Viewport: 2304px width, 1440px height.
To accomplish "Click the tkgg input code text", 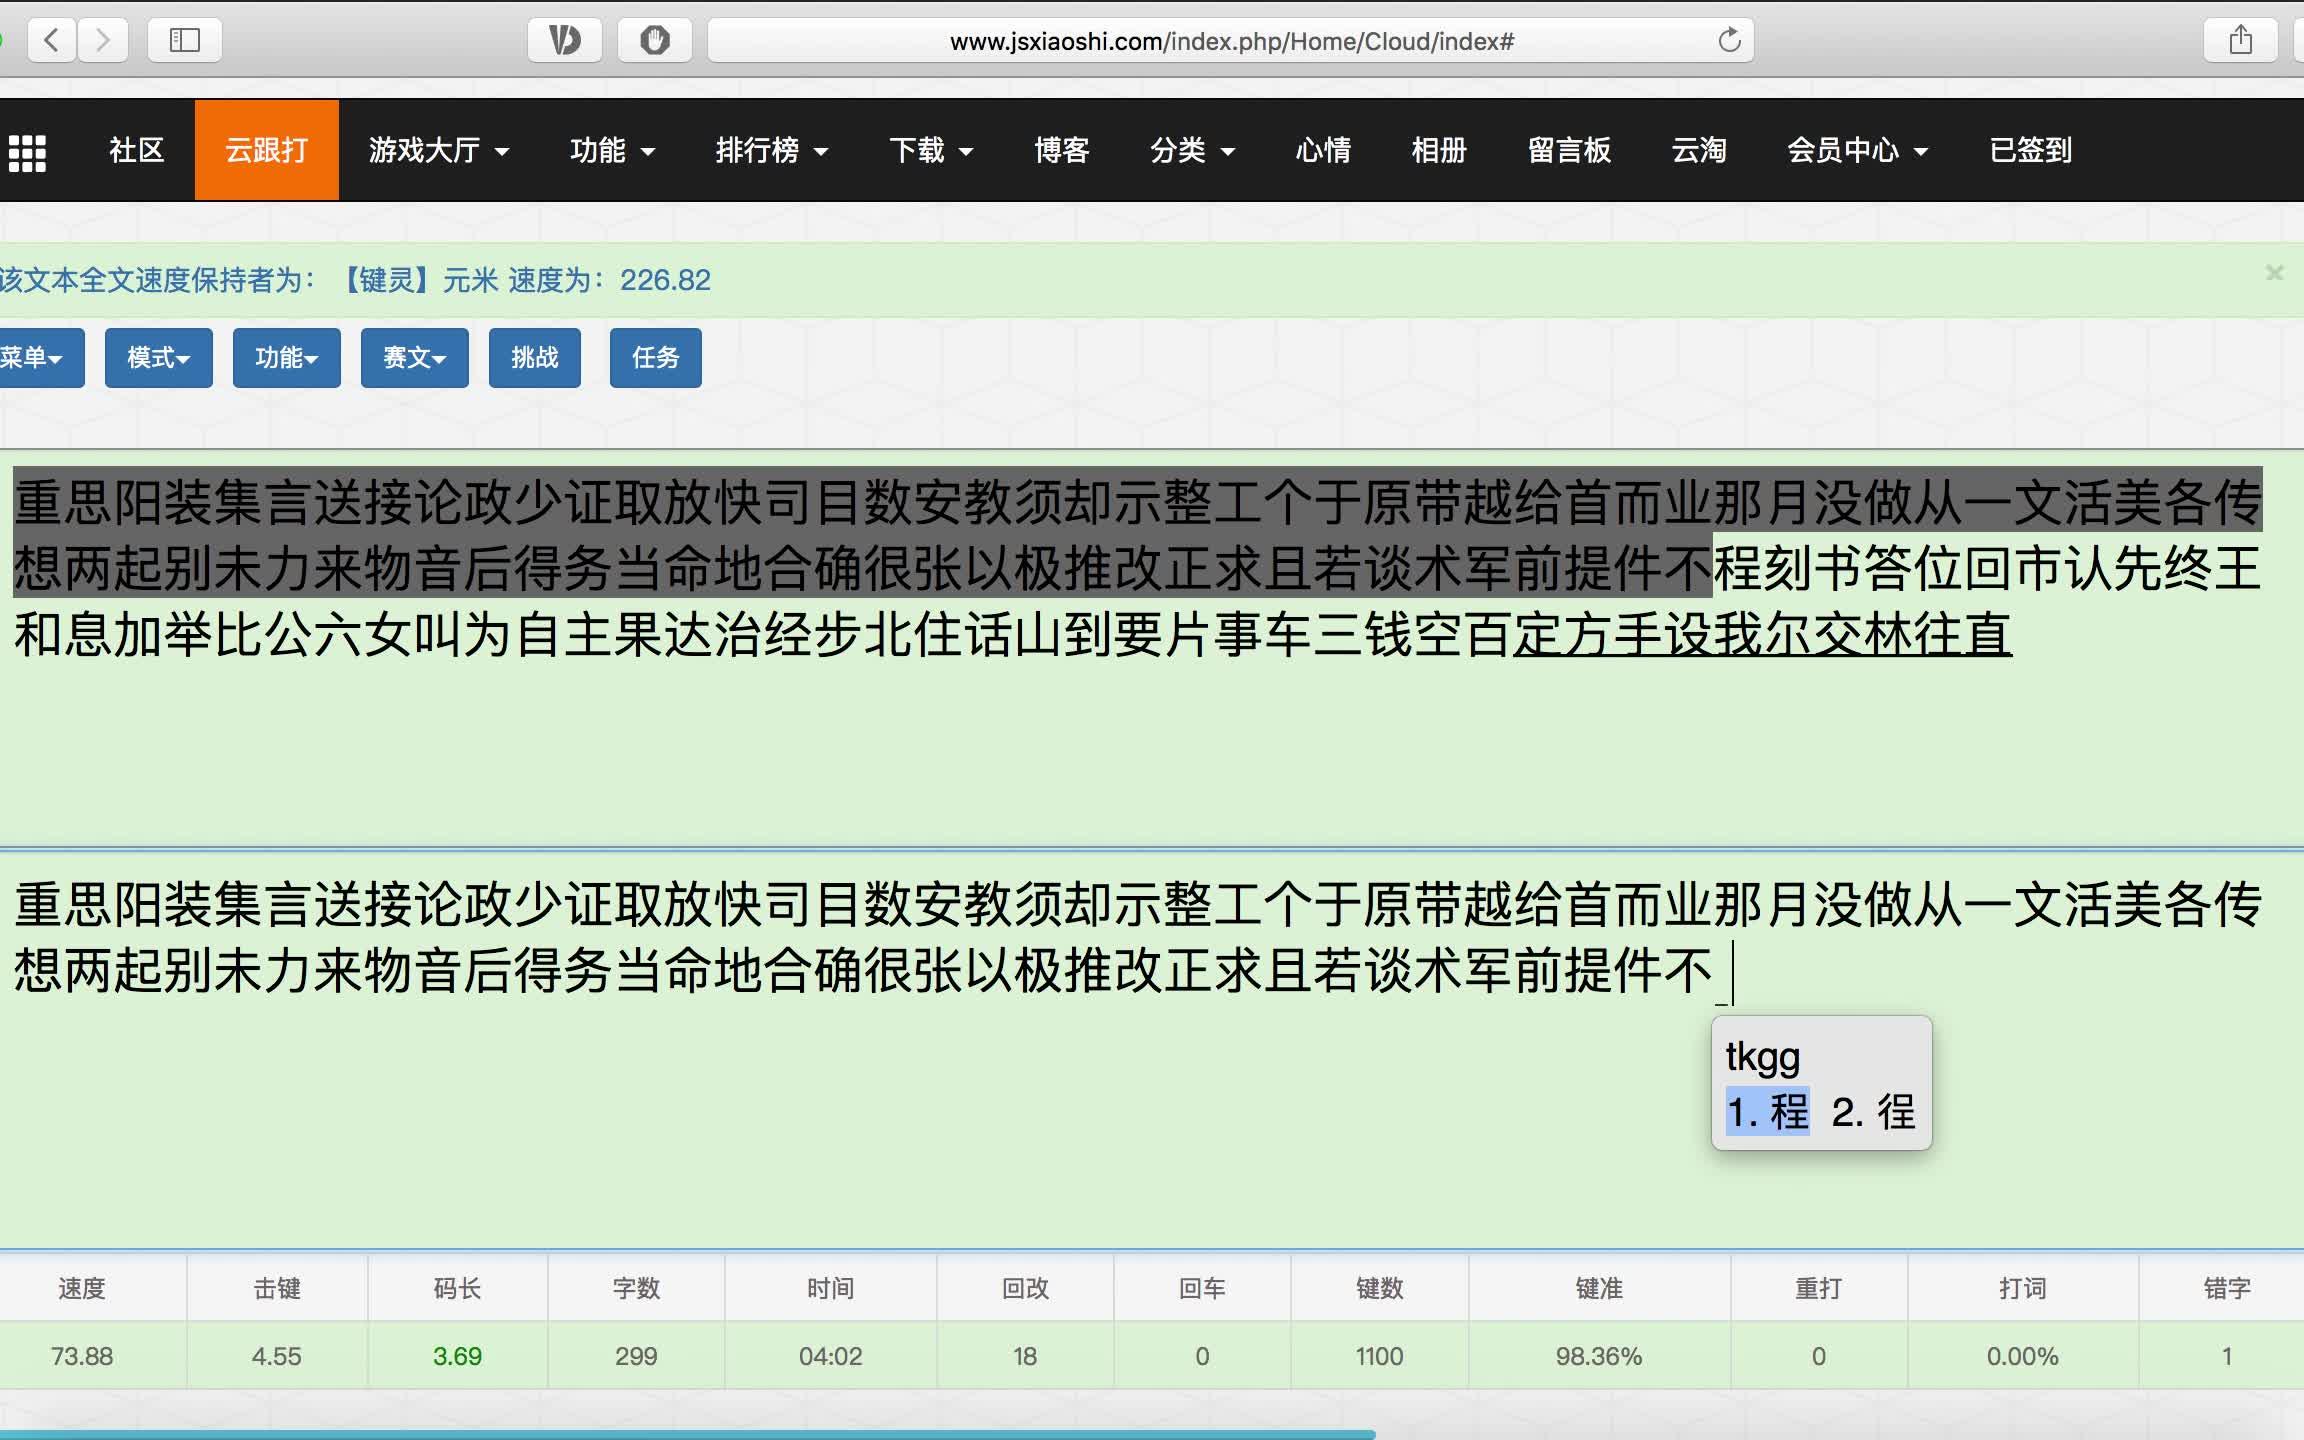I will pyautogui.click(x=1763, y=1057).
